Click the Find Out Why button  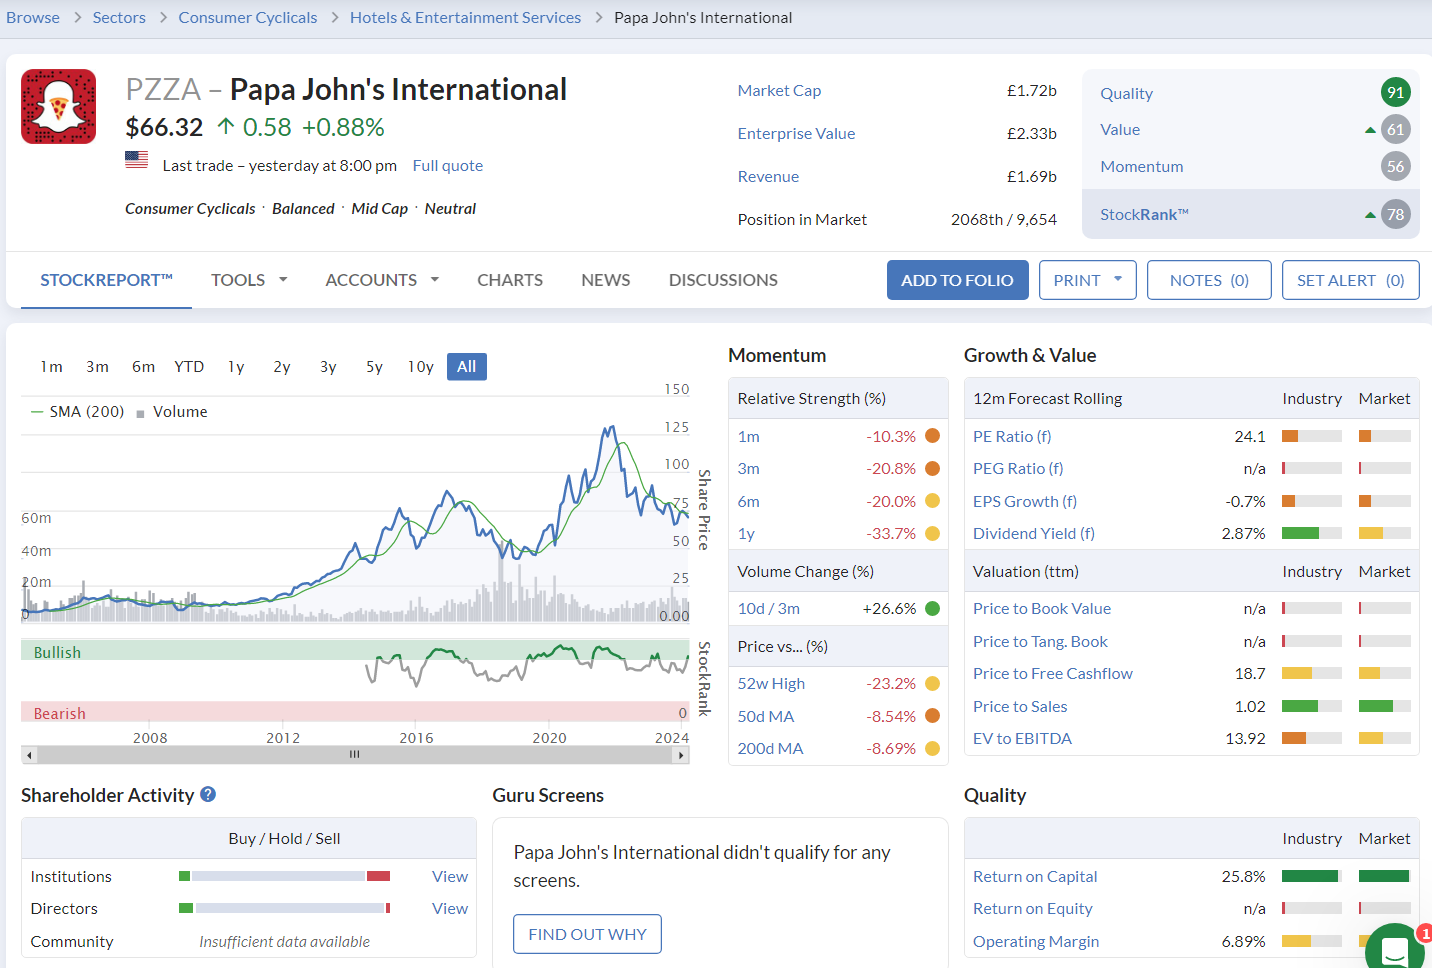pyautogui.click(x=587, y=934)
